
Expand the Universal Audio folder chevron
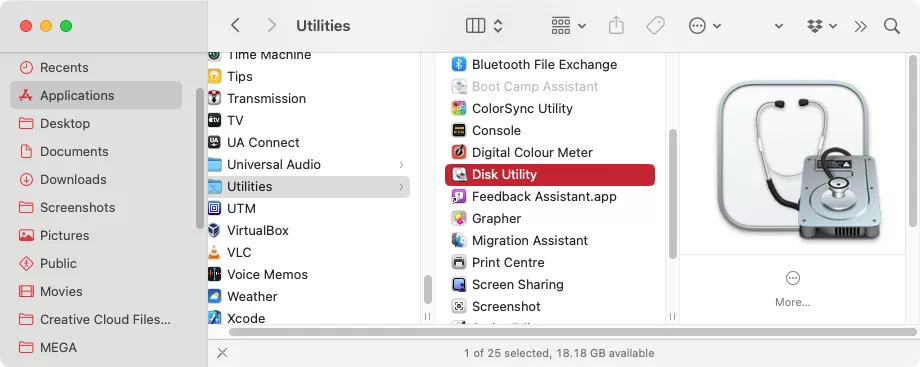pyautogui.click(x=401, y=164)
